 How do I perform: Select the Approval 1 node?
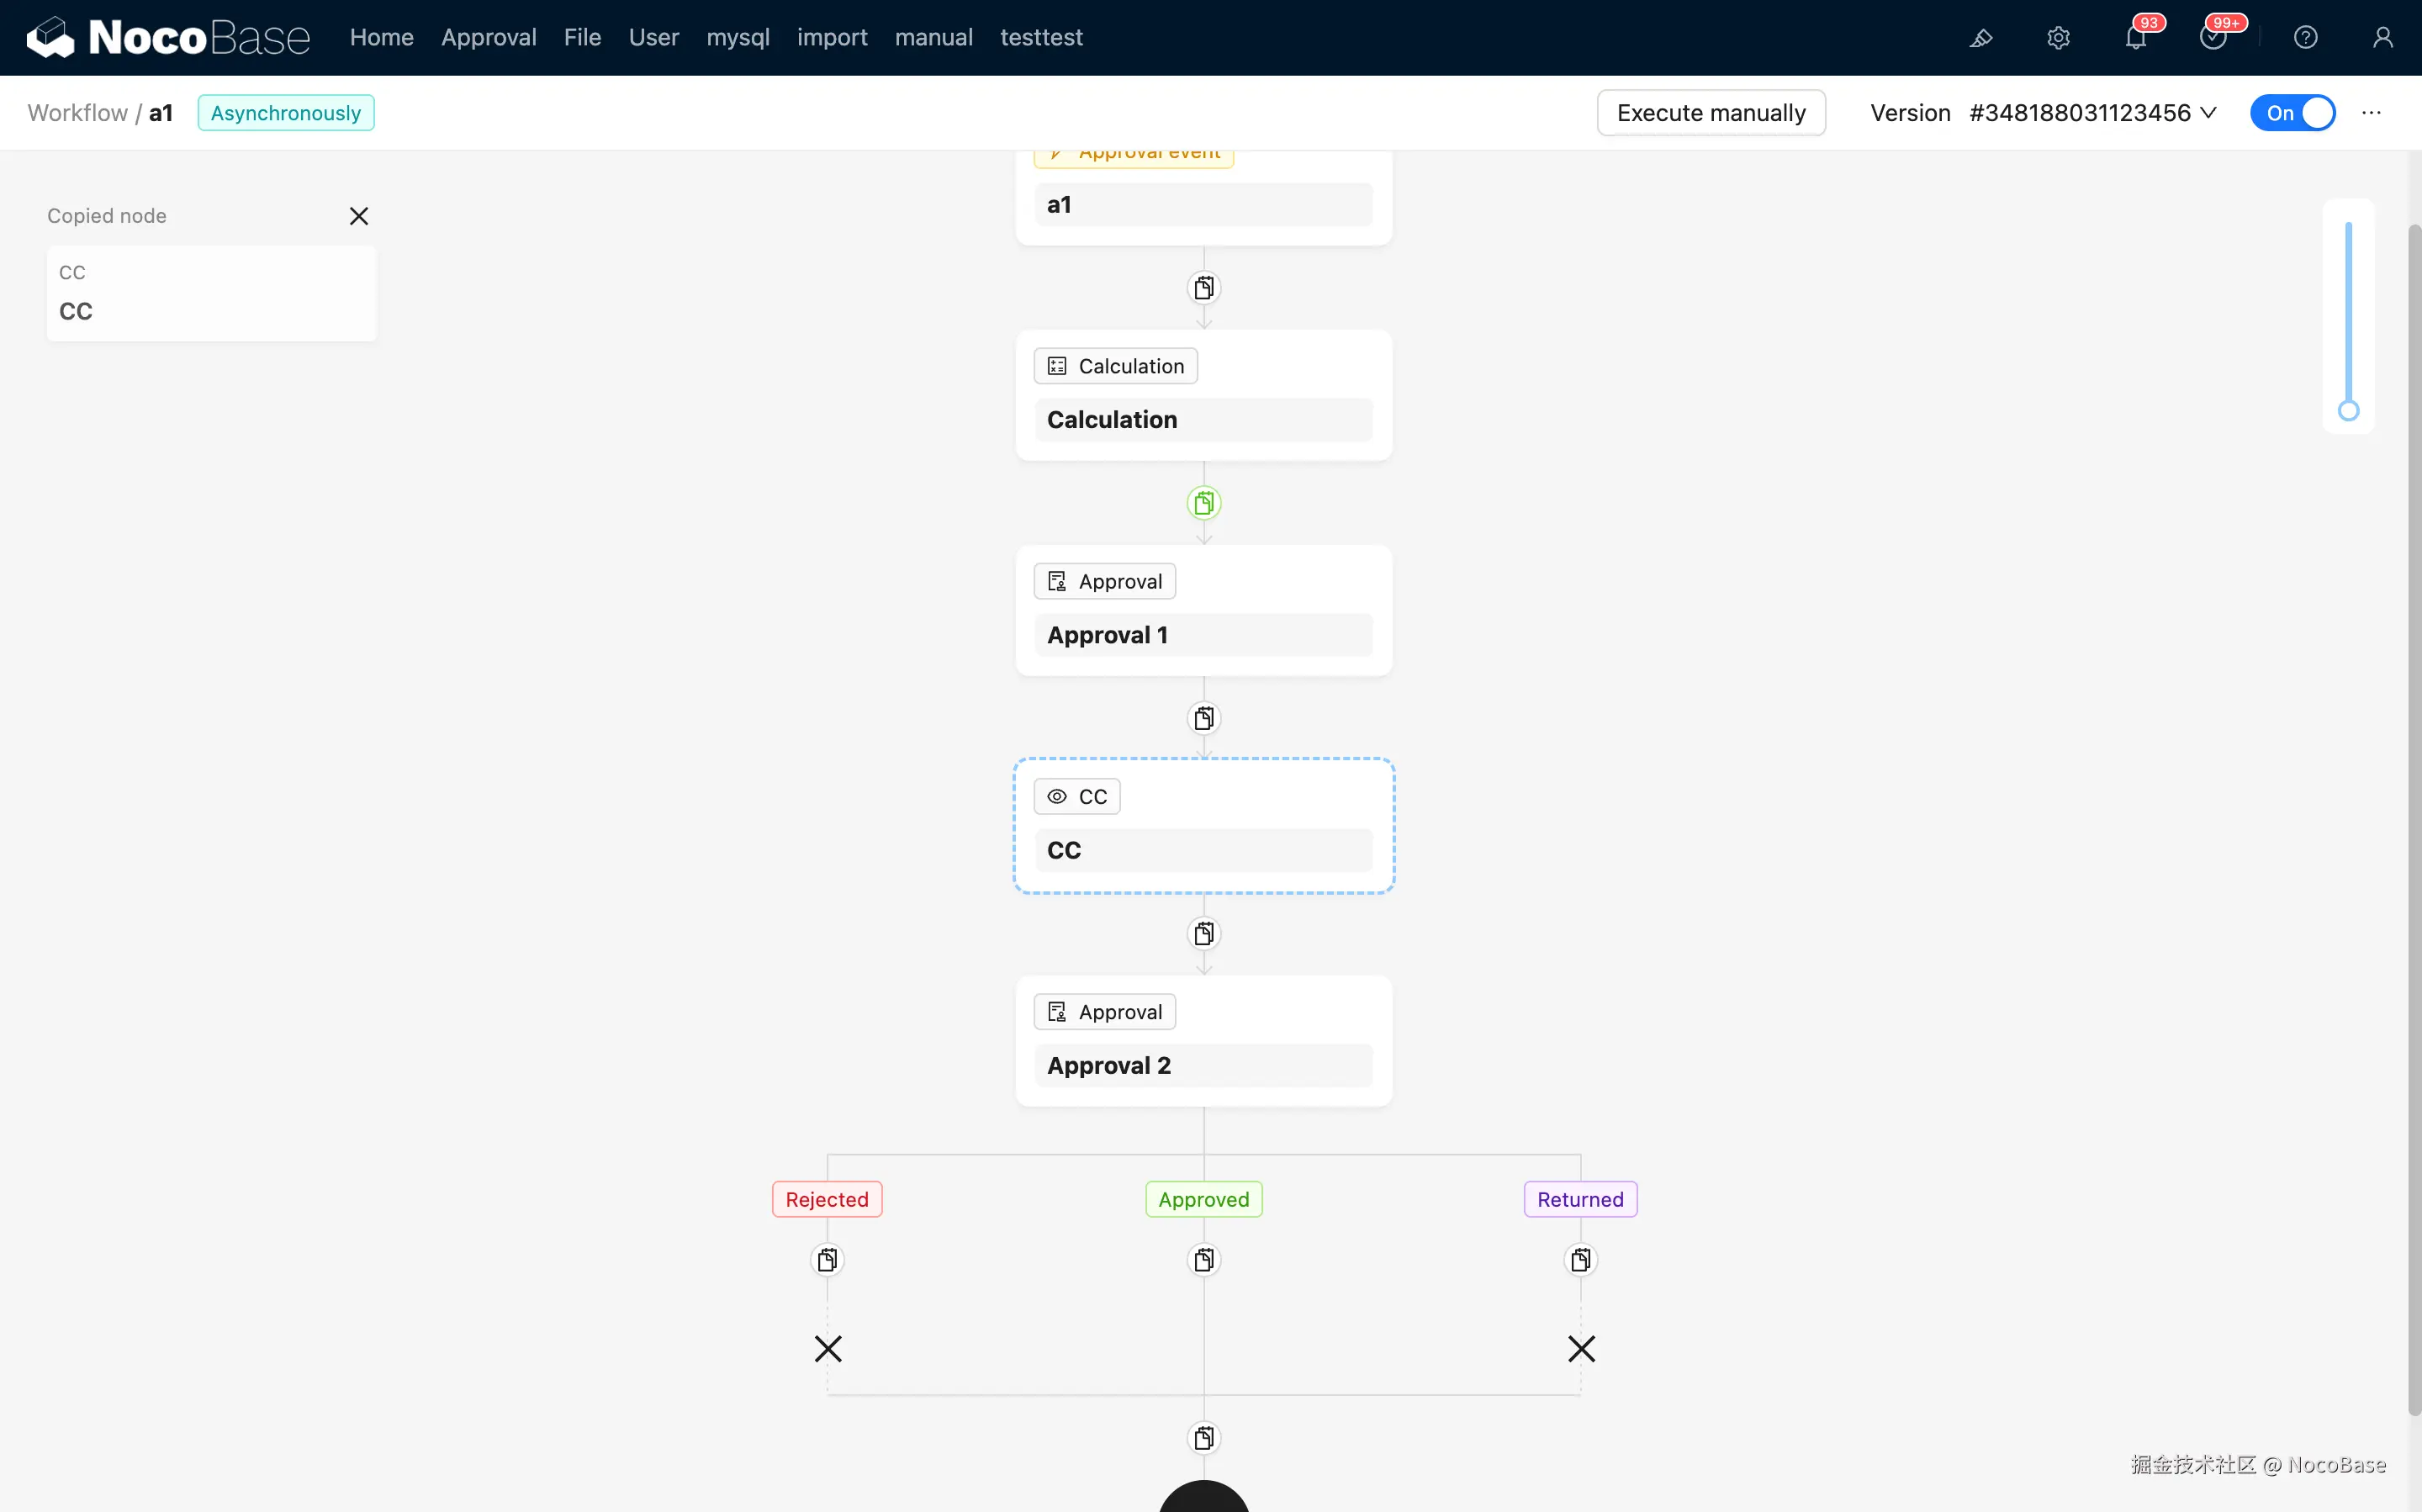click(x=1203, y=610)
